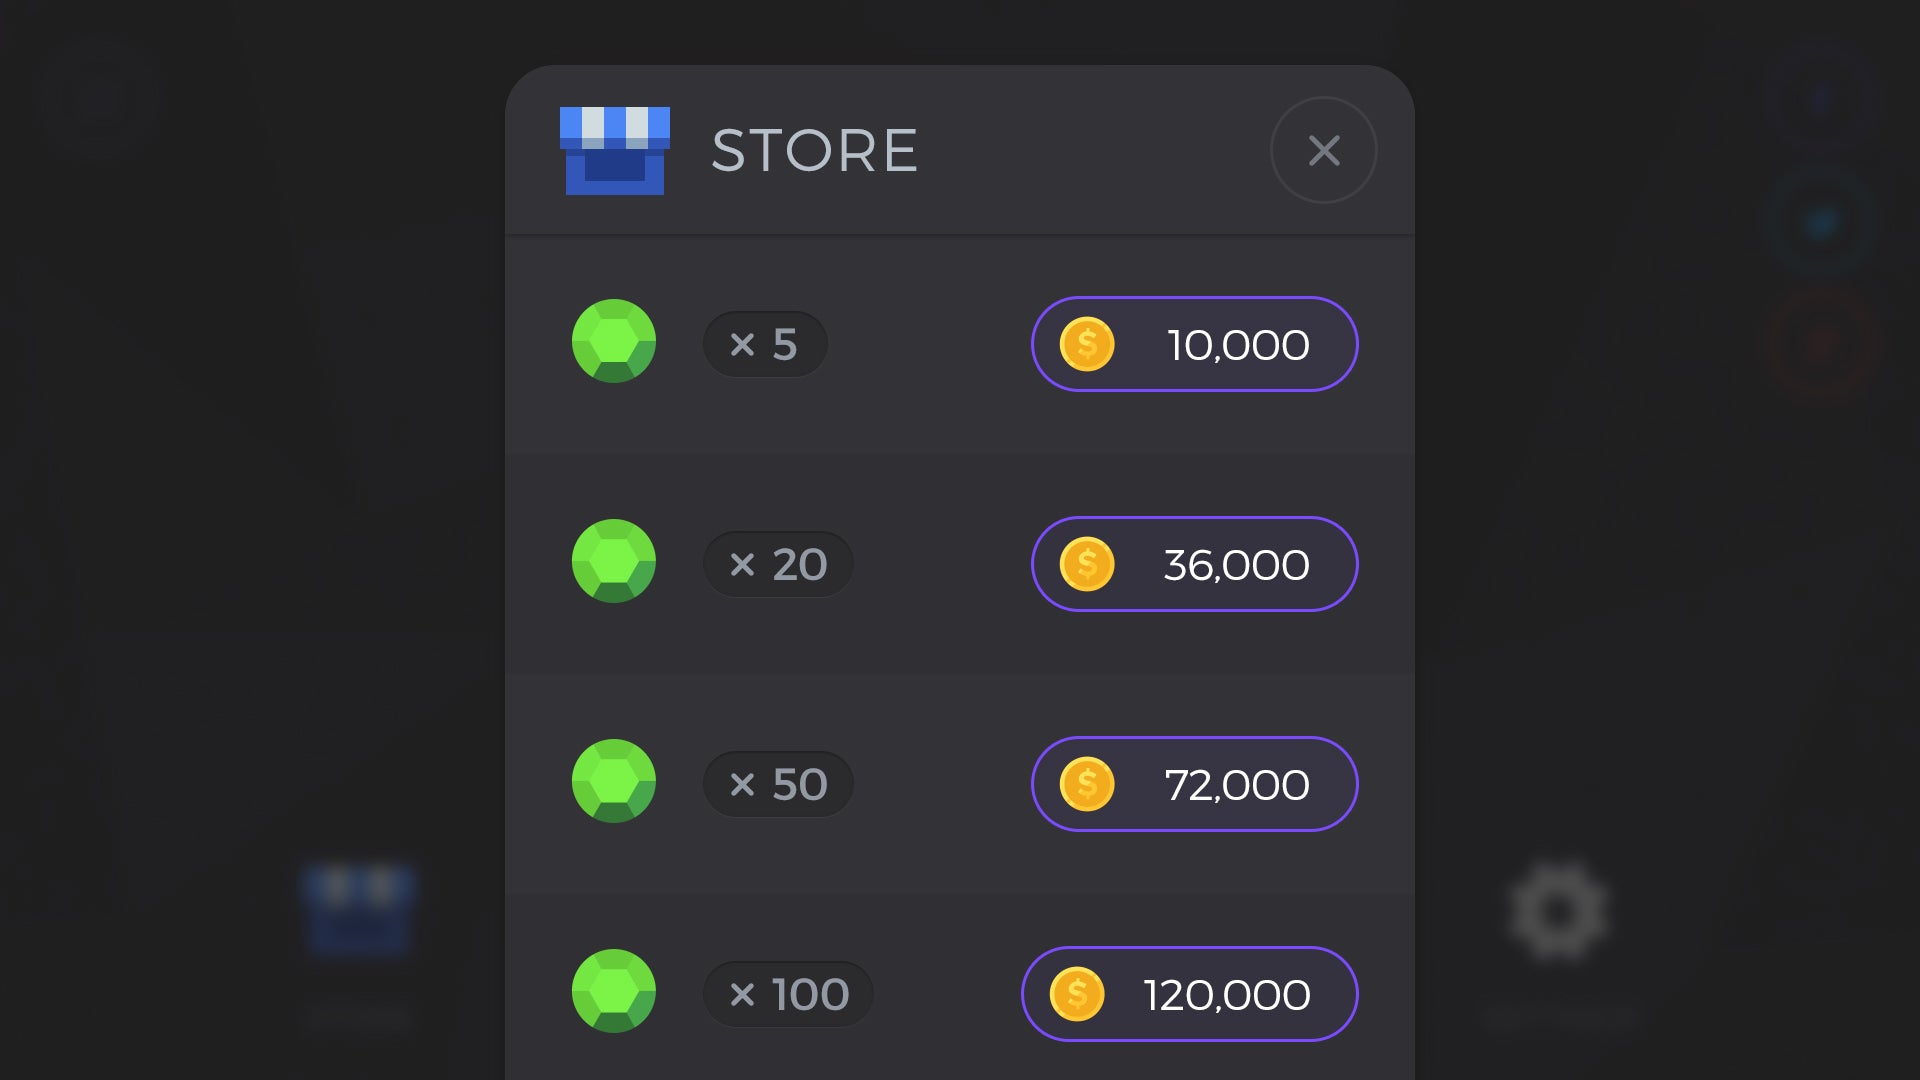
Task: Click the gold coin beside 10,000
Action: coord(1087,344)
